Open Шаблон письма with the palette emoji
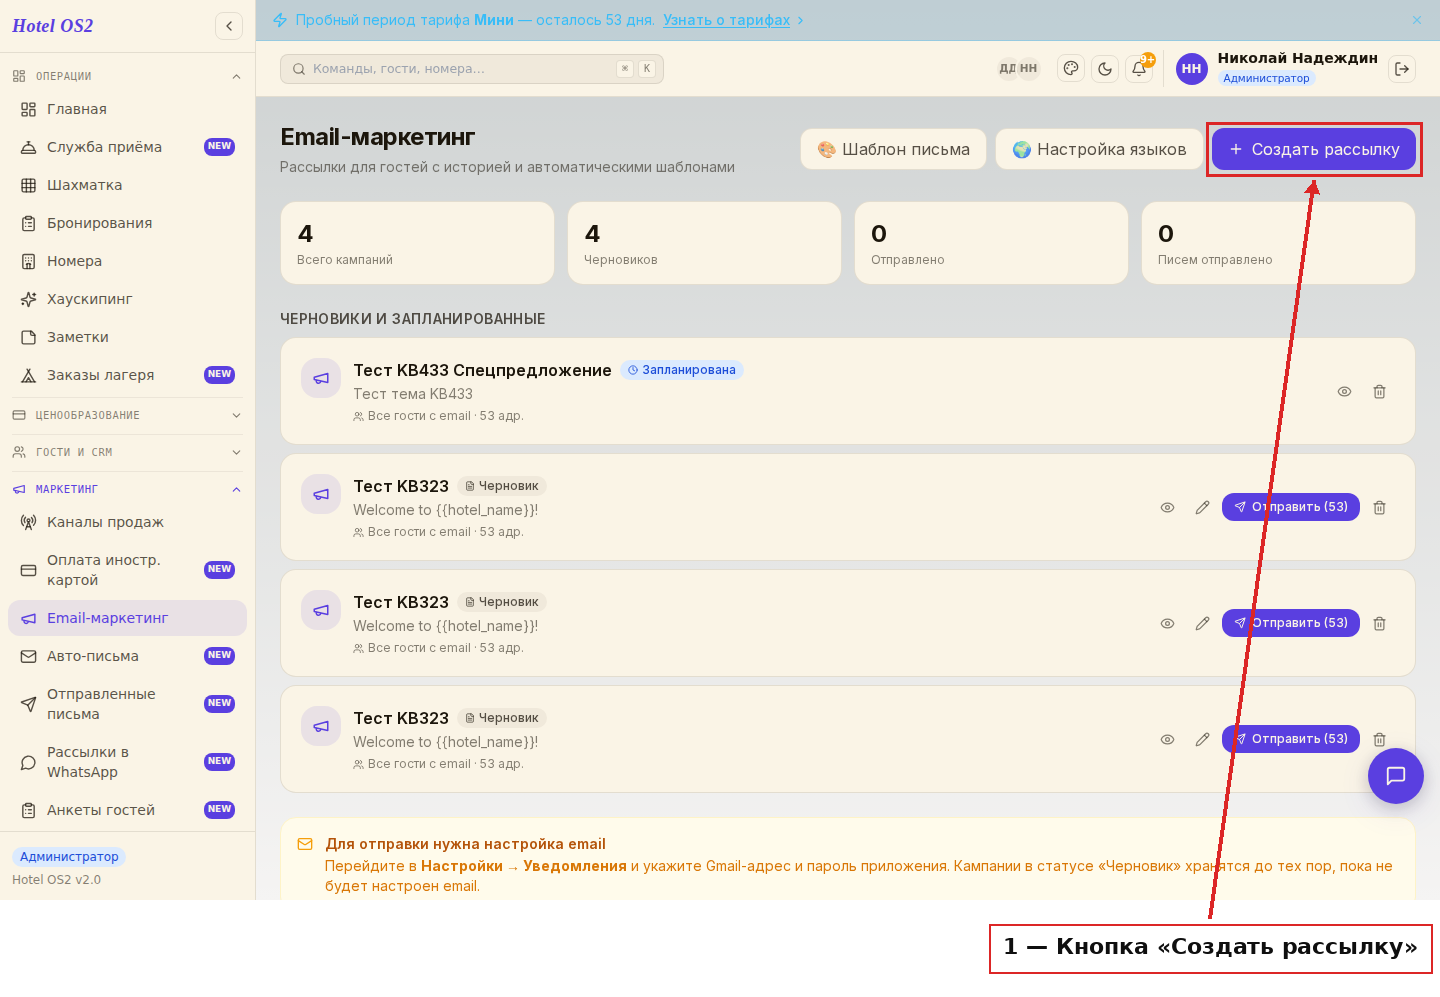The height and width of the screenshot is (997, 1440). pos(893,149)
